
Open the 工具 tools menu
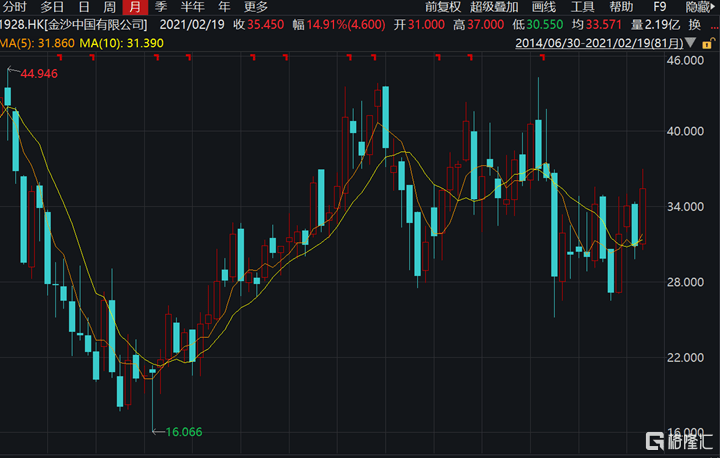pos(583,6)
